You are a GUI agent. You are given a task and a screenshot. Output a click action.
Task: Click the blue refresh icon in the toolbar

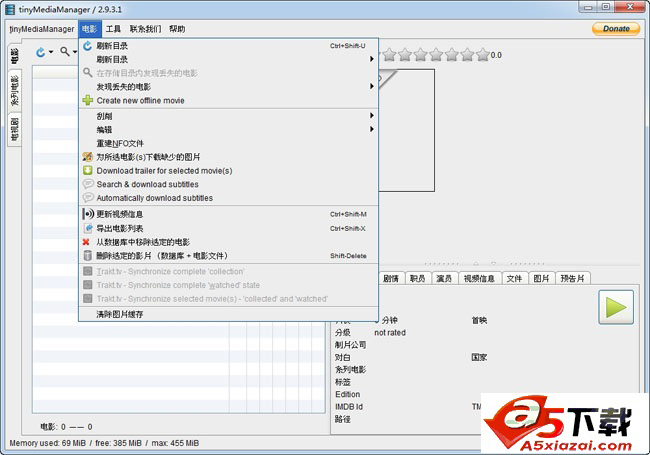tap(41, 52)
